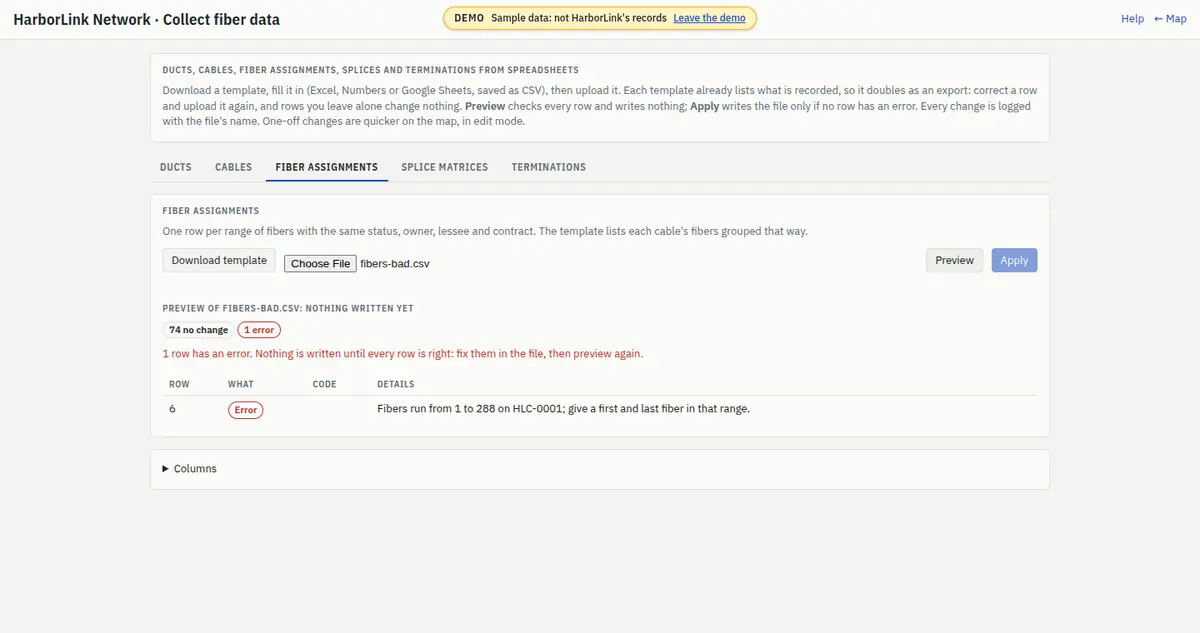Click the ROW column header
Screen dimensions: 1200x633
[x=179, y=384]
